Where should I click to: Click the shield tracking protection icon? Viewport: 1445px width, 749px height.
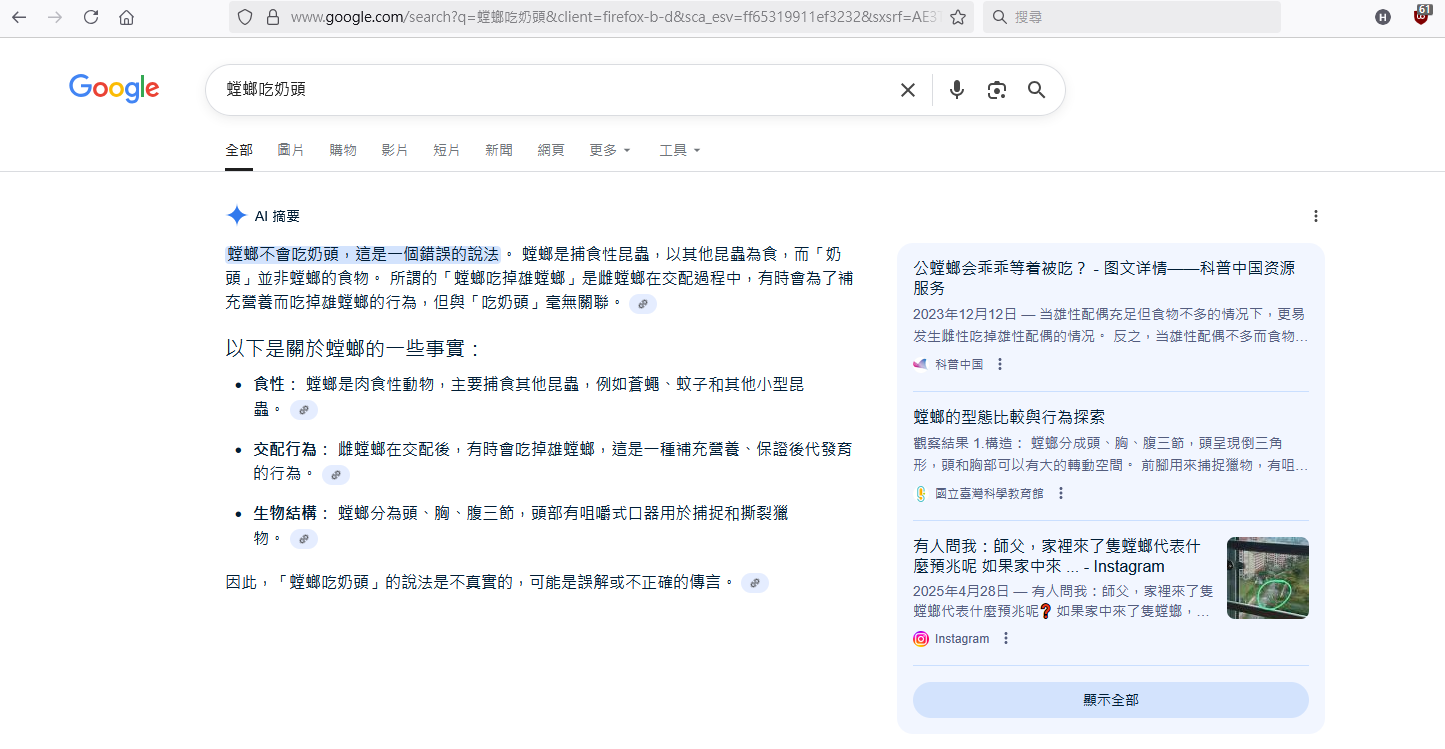pyautogui.click(x=246, y=17)
